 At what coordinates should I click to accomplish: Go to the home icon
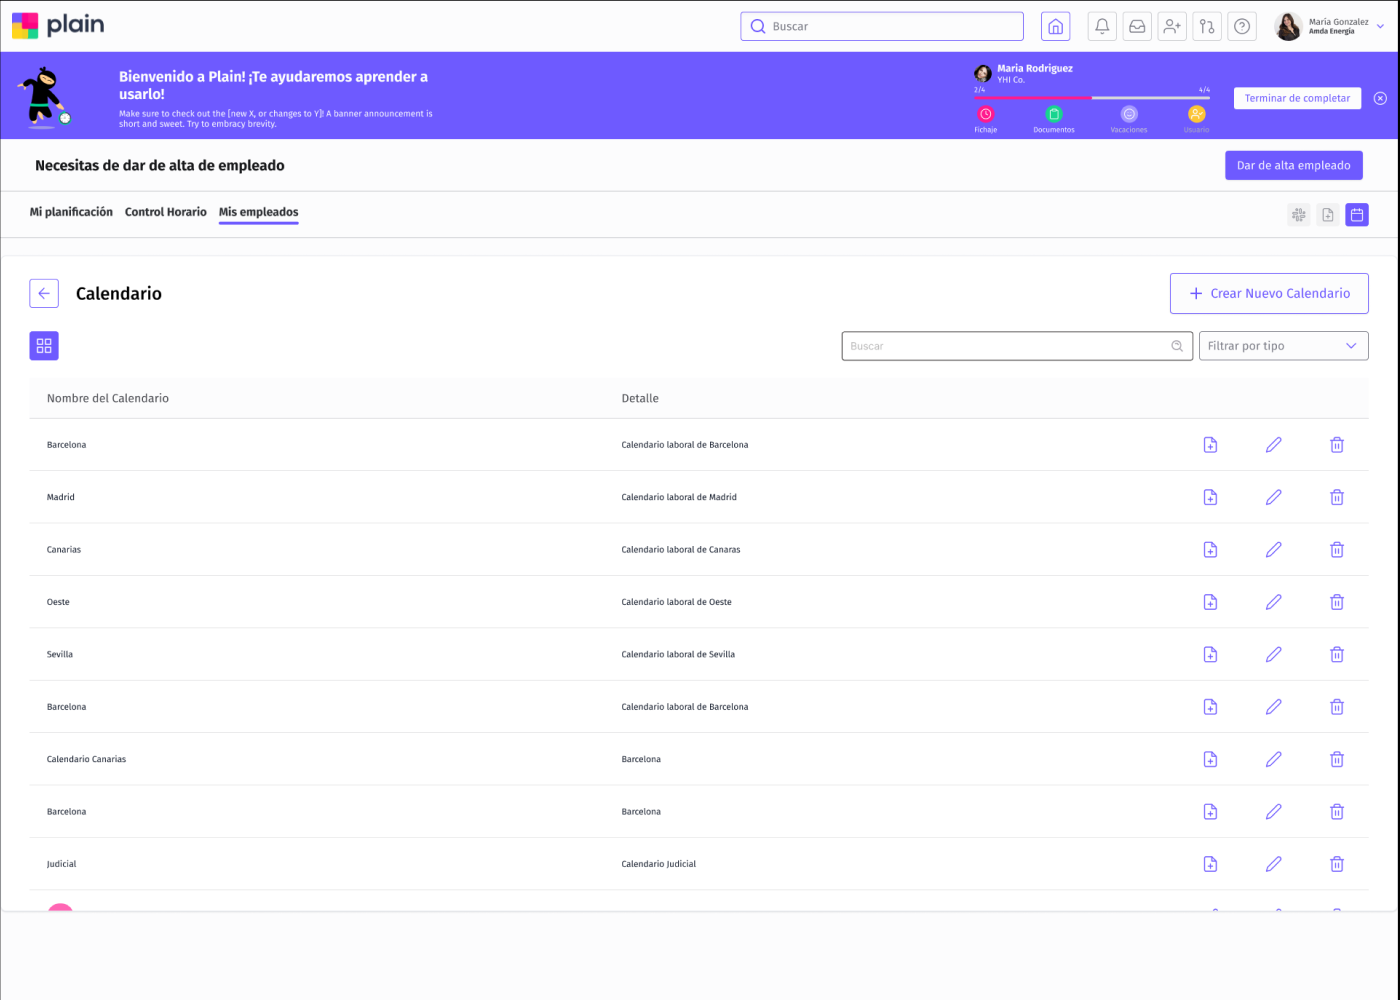1055,27
